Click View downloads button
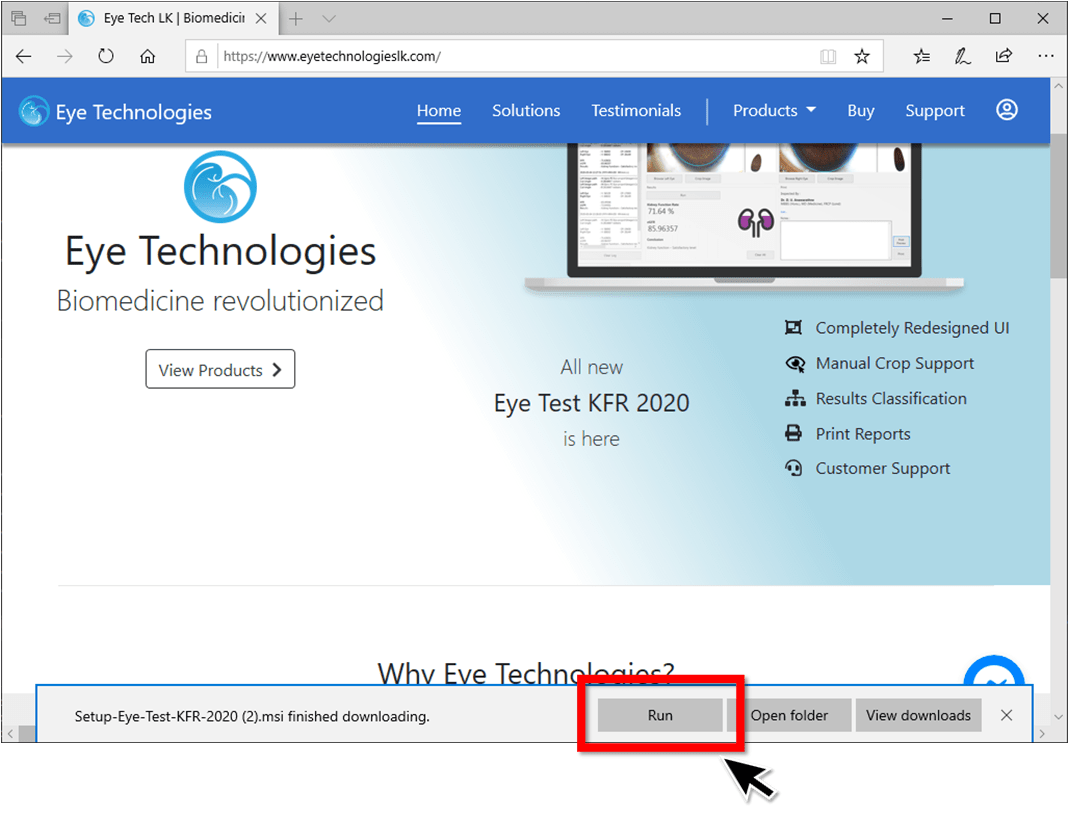The width and height of the screenshot is (1069, 819). click(918, 715)
